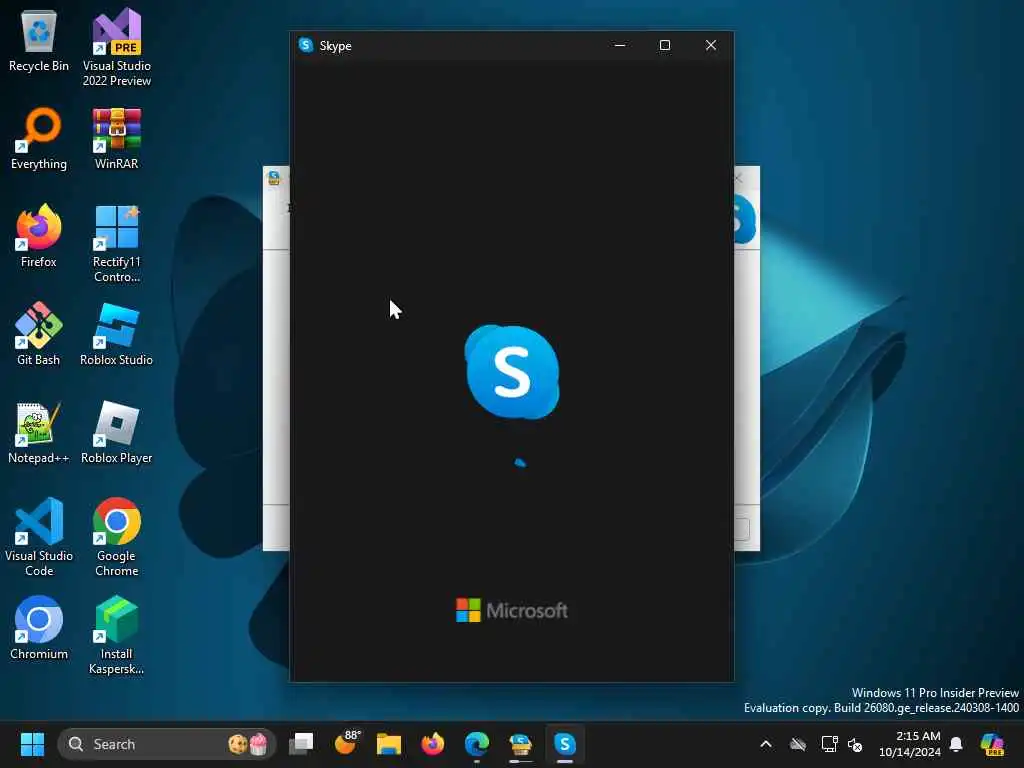Click the muted volume tray icon
Screen dimensions: 1024x768
[855, 744]
